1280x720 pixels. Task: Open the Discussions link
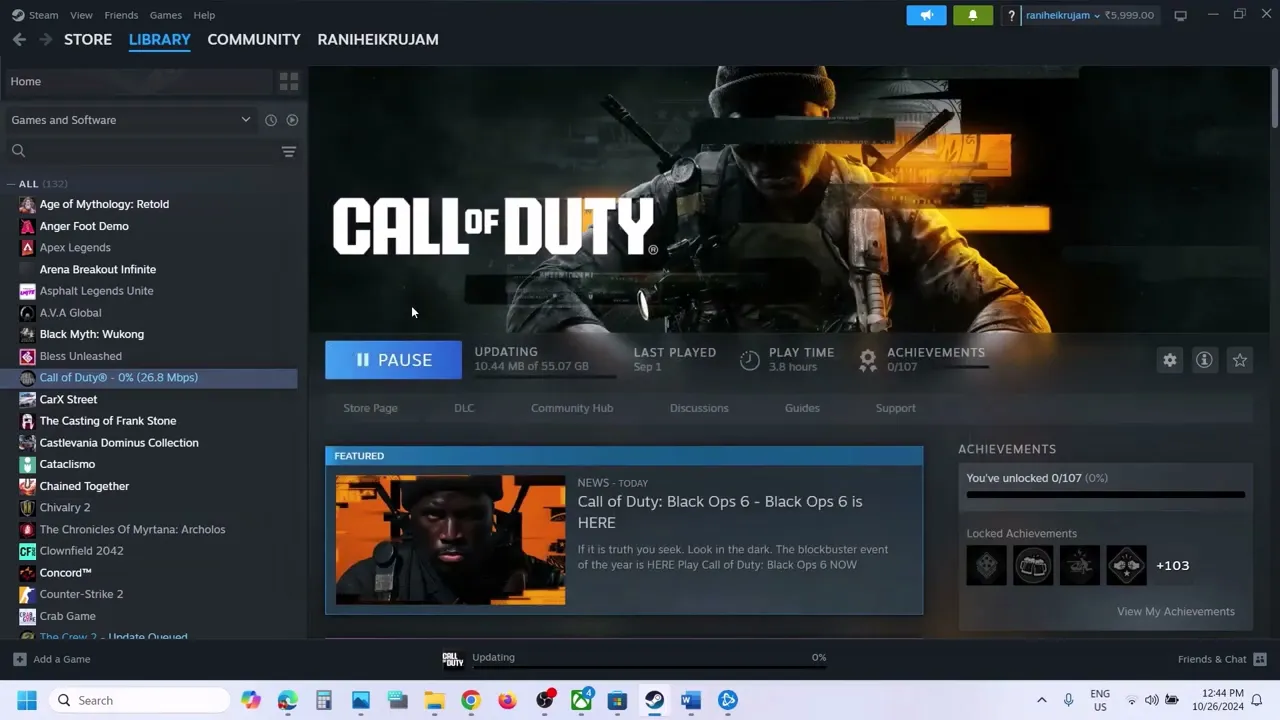pyautogui.click(x=699, y=408)
